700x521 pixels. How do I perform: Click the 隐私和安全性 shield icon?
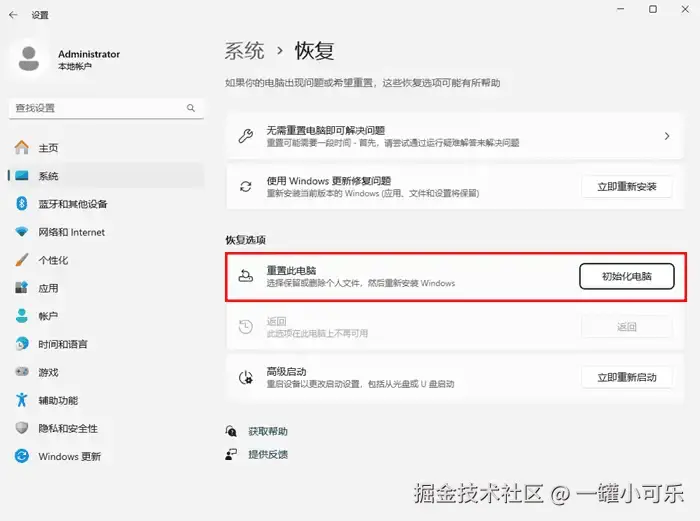[x=21, y=428]
